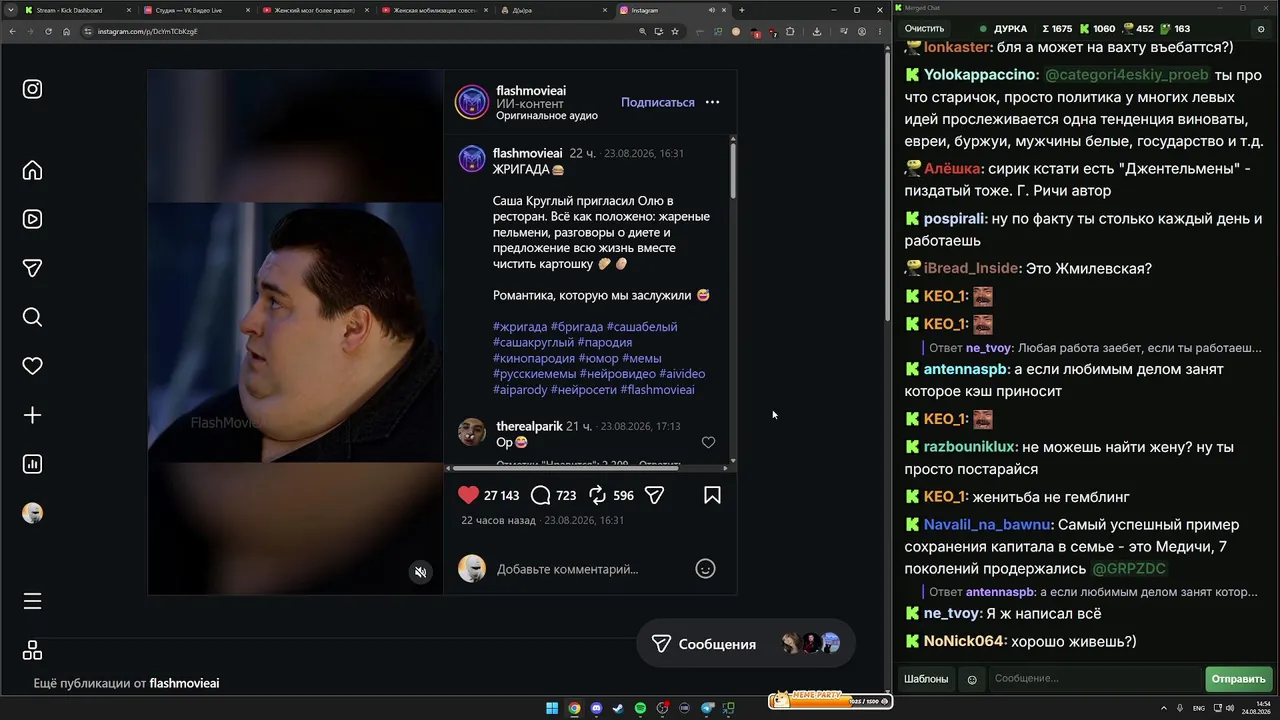Share post with paper-plane icon

(x=655, y=495)
